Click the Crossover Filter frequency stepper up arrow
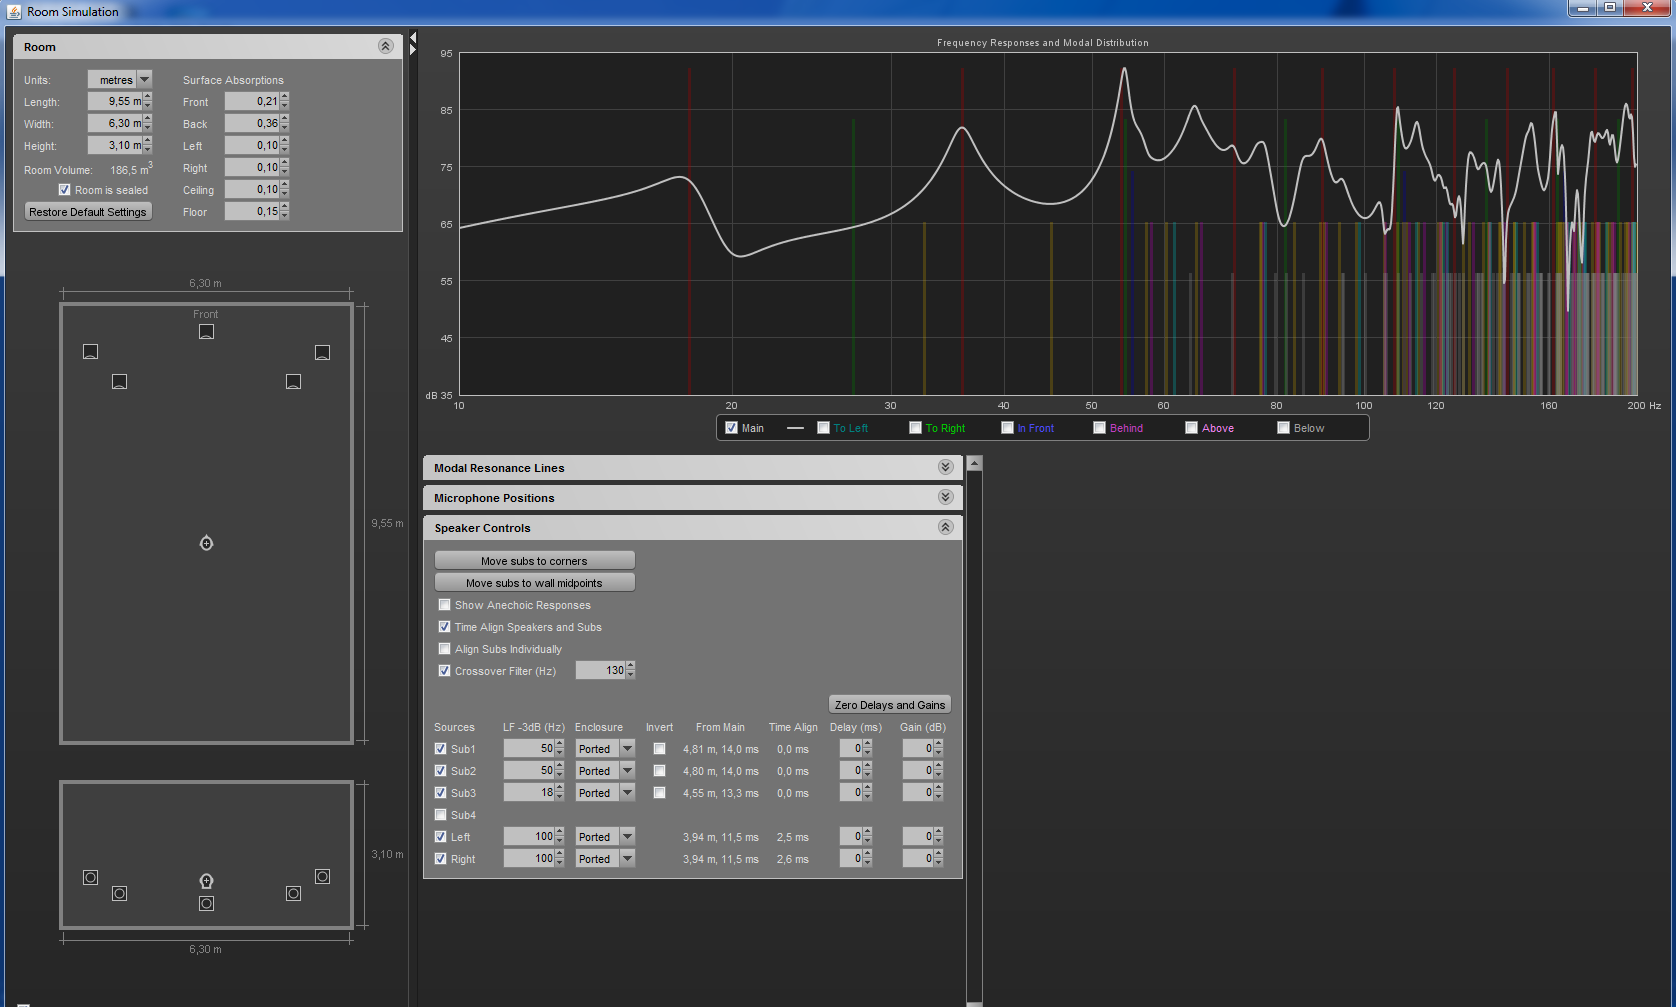This screenshot has height=1007, width=1676. (x=631, y=666)
